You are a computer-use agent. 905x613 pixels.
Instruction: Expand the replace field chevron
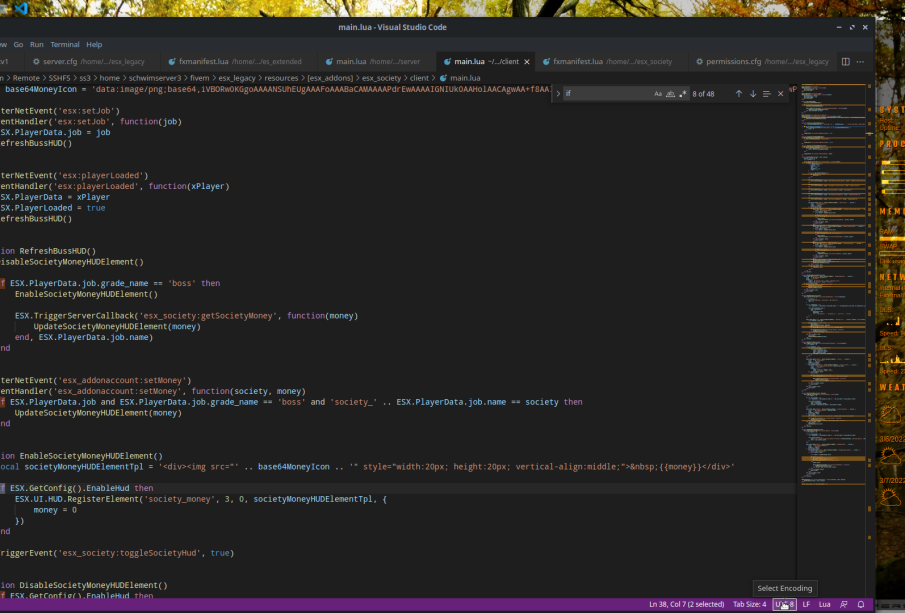(558, 93)
